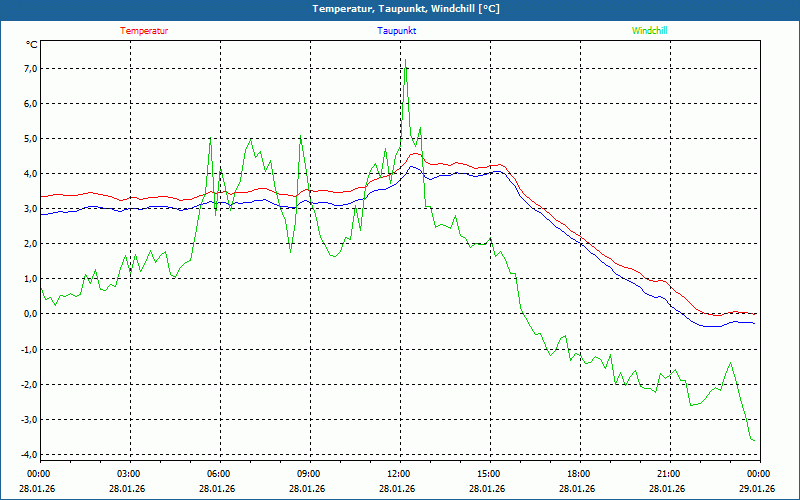Screen dimensions: 800x500
Task: Click the 28.01.26 date label under 12:00
Action: click(x=398, y=489)
